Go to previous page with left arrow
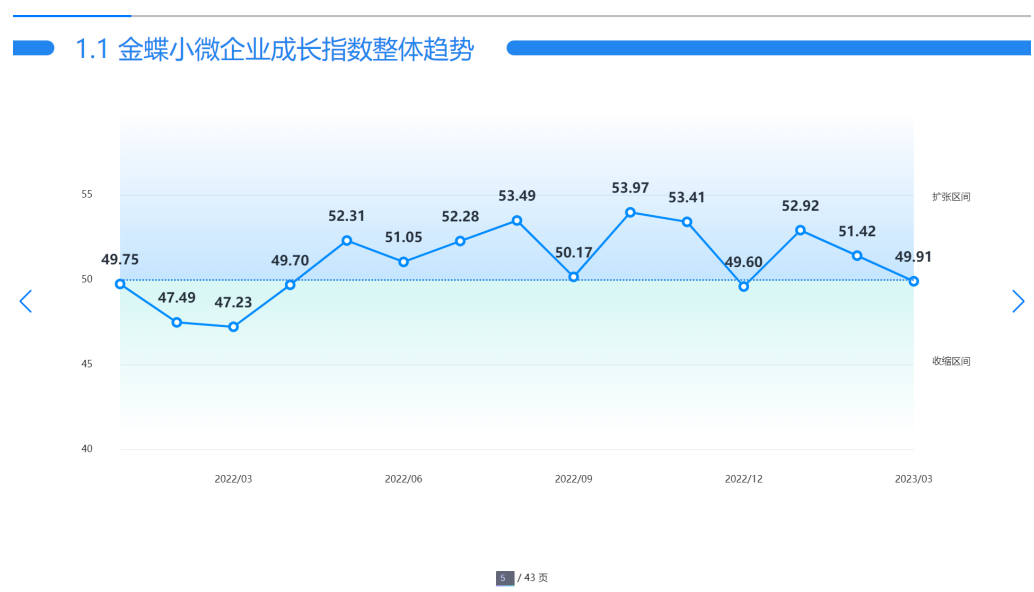The width and height of the screenshot is (1034, 592). tap(26, 301)
